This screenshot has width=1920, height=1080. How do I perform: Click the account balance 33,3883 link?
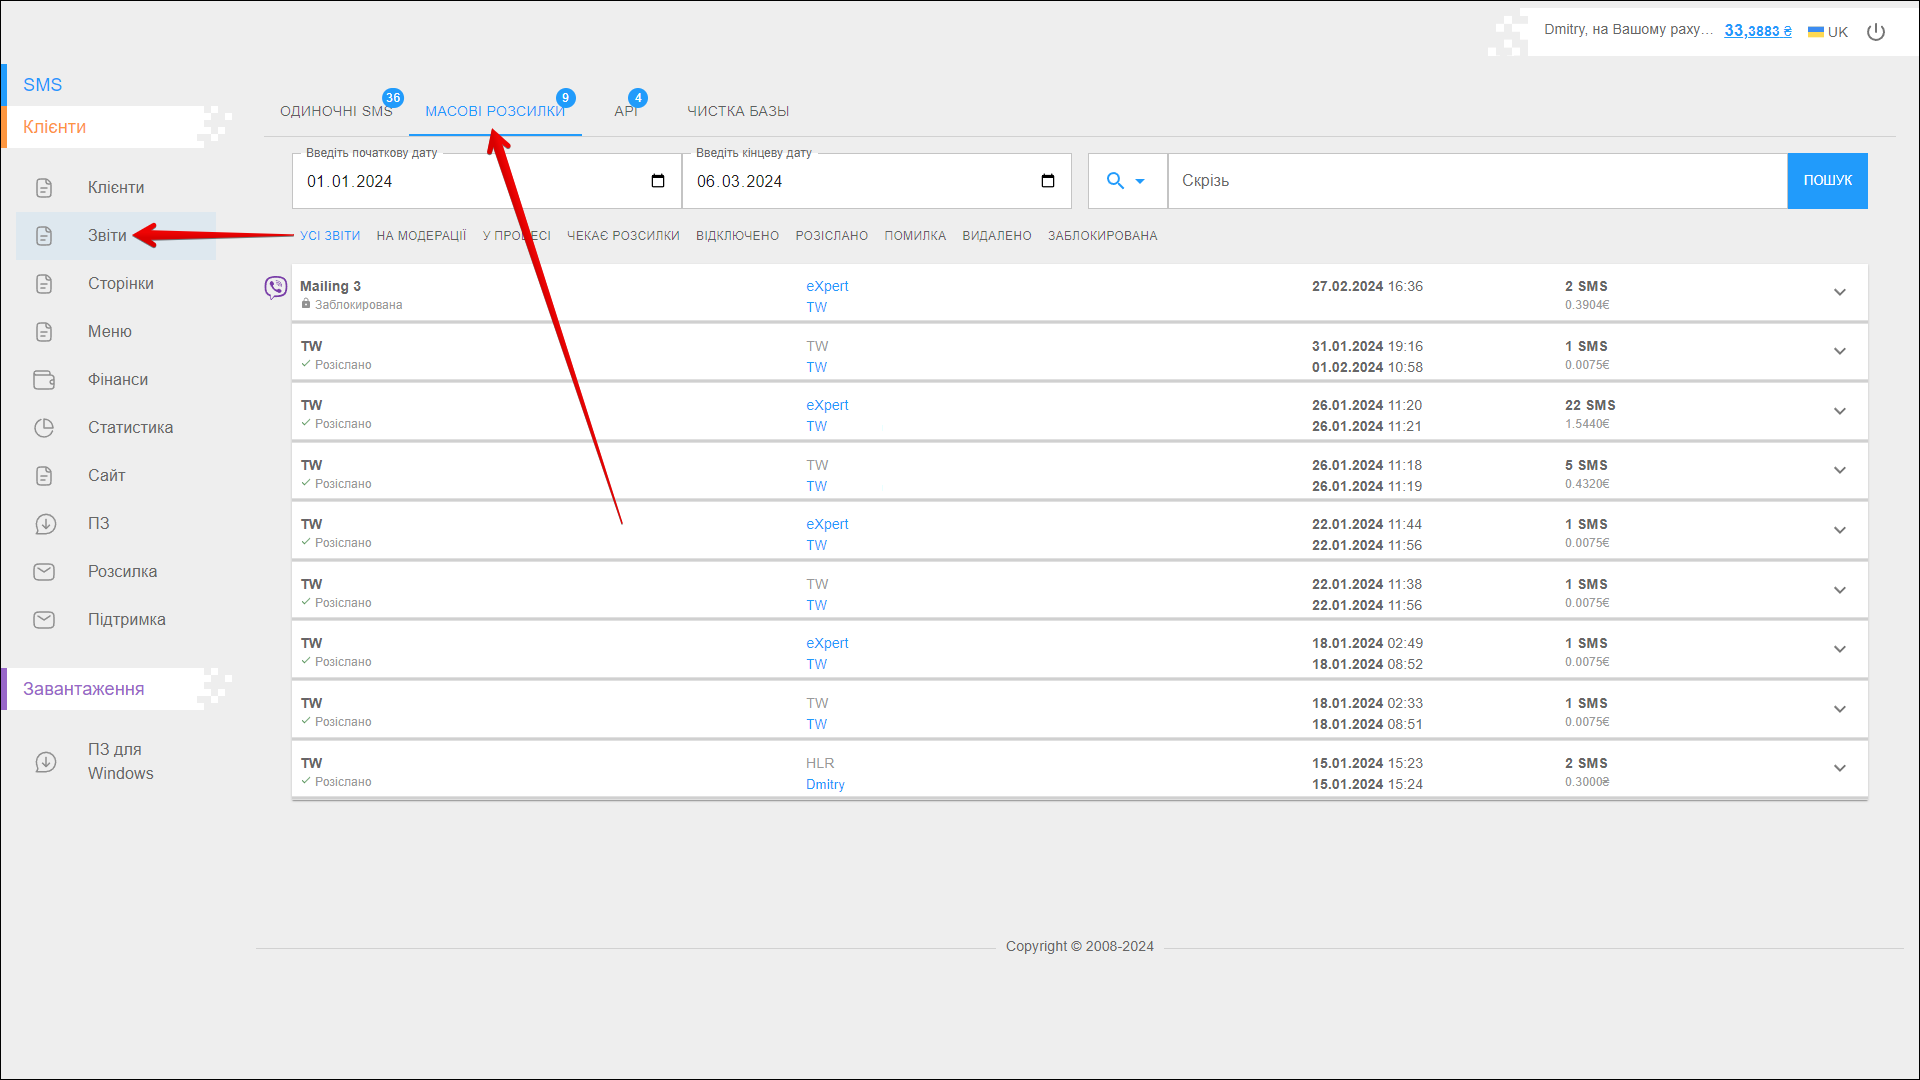(x=1757, y=31)
